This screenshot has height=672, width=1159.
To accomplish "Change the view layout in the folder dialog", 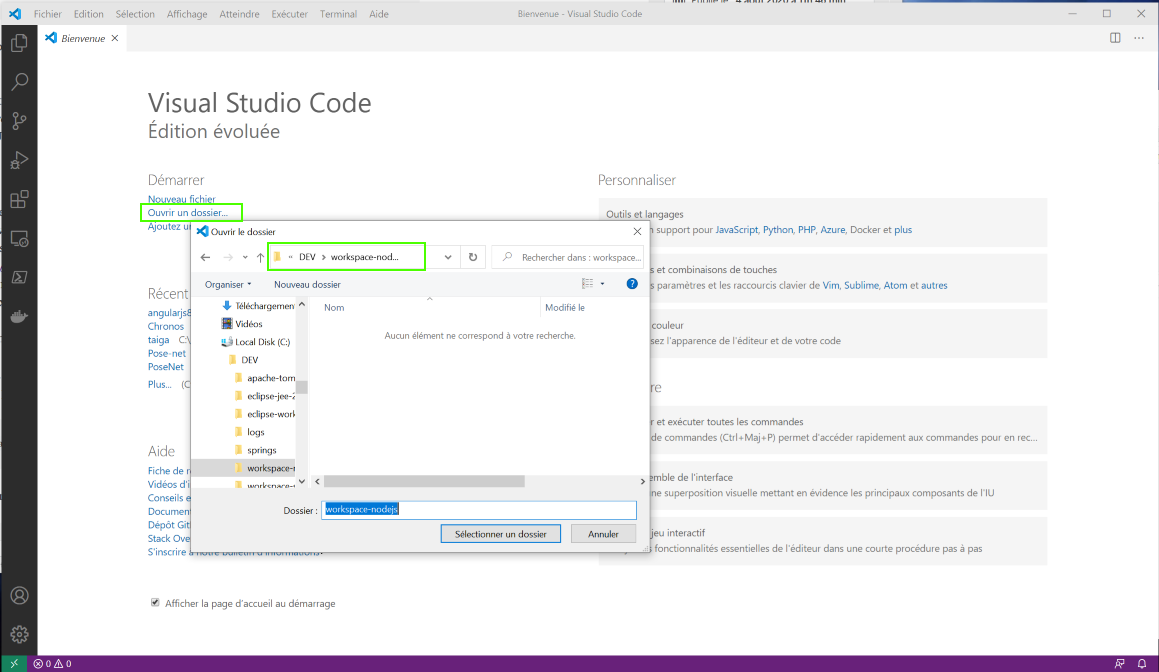I will click(588, 284).
